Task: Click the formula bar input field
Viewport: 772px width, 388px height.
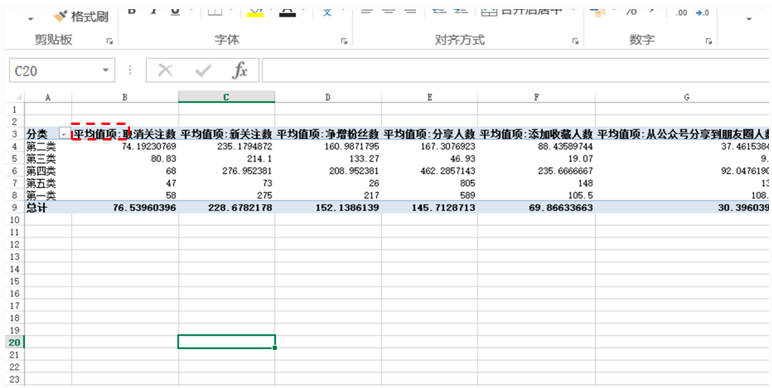Action: point(516,70)
